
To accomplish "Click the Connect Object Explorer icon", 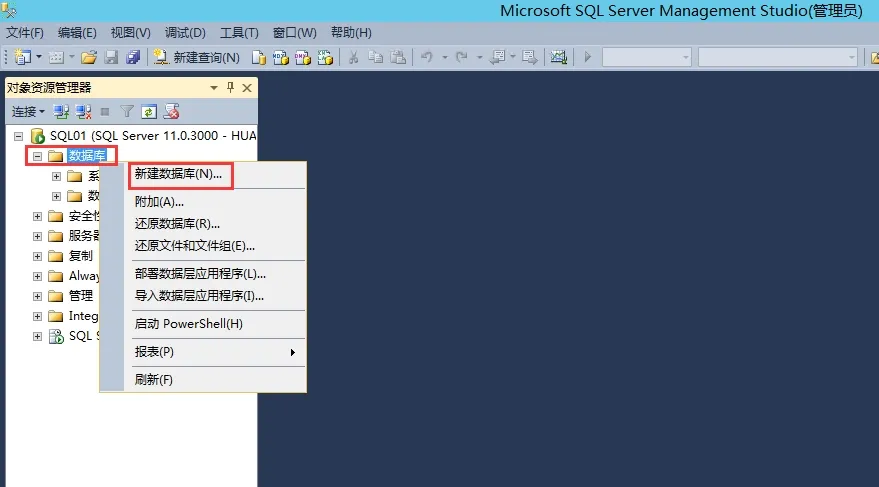I will click(61, 112).
